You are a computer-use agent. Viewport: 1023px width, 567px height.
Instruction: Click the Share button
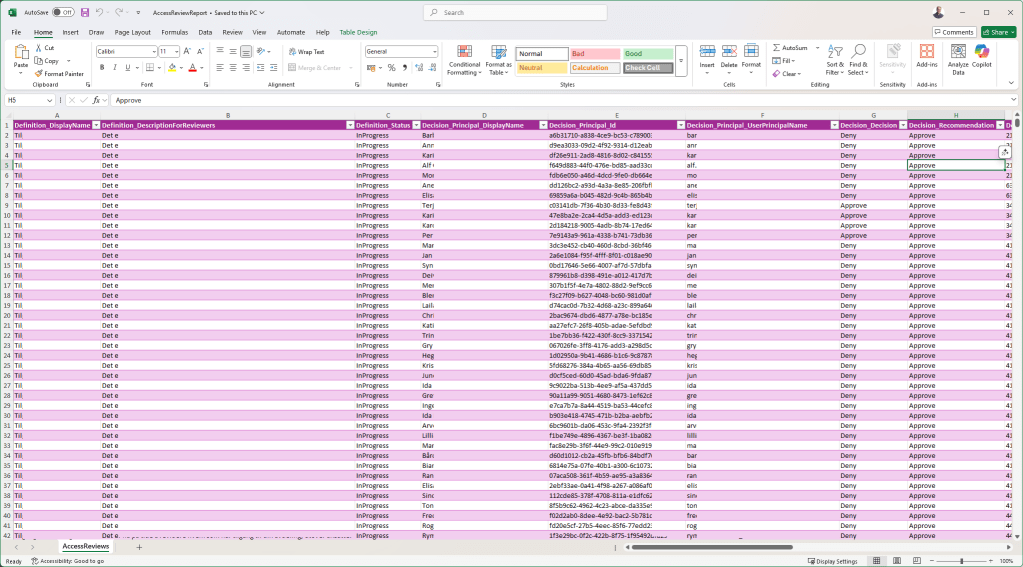(x=996, y=32)
